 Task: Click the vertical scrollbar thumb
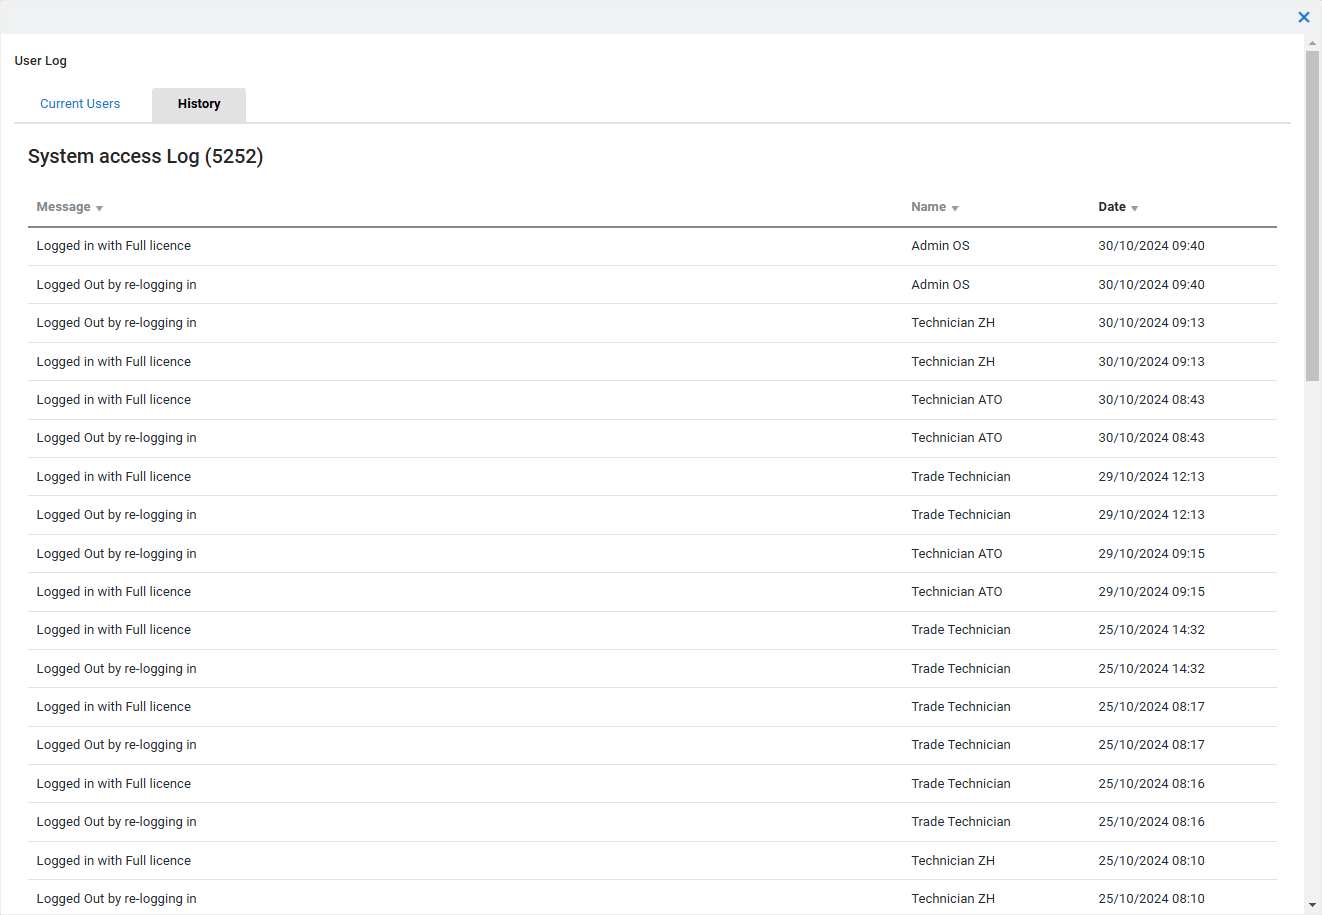[x=1312, y=215]
